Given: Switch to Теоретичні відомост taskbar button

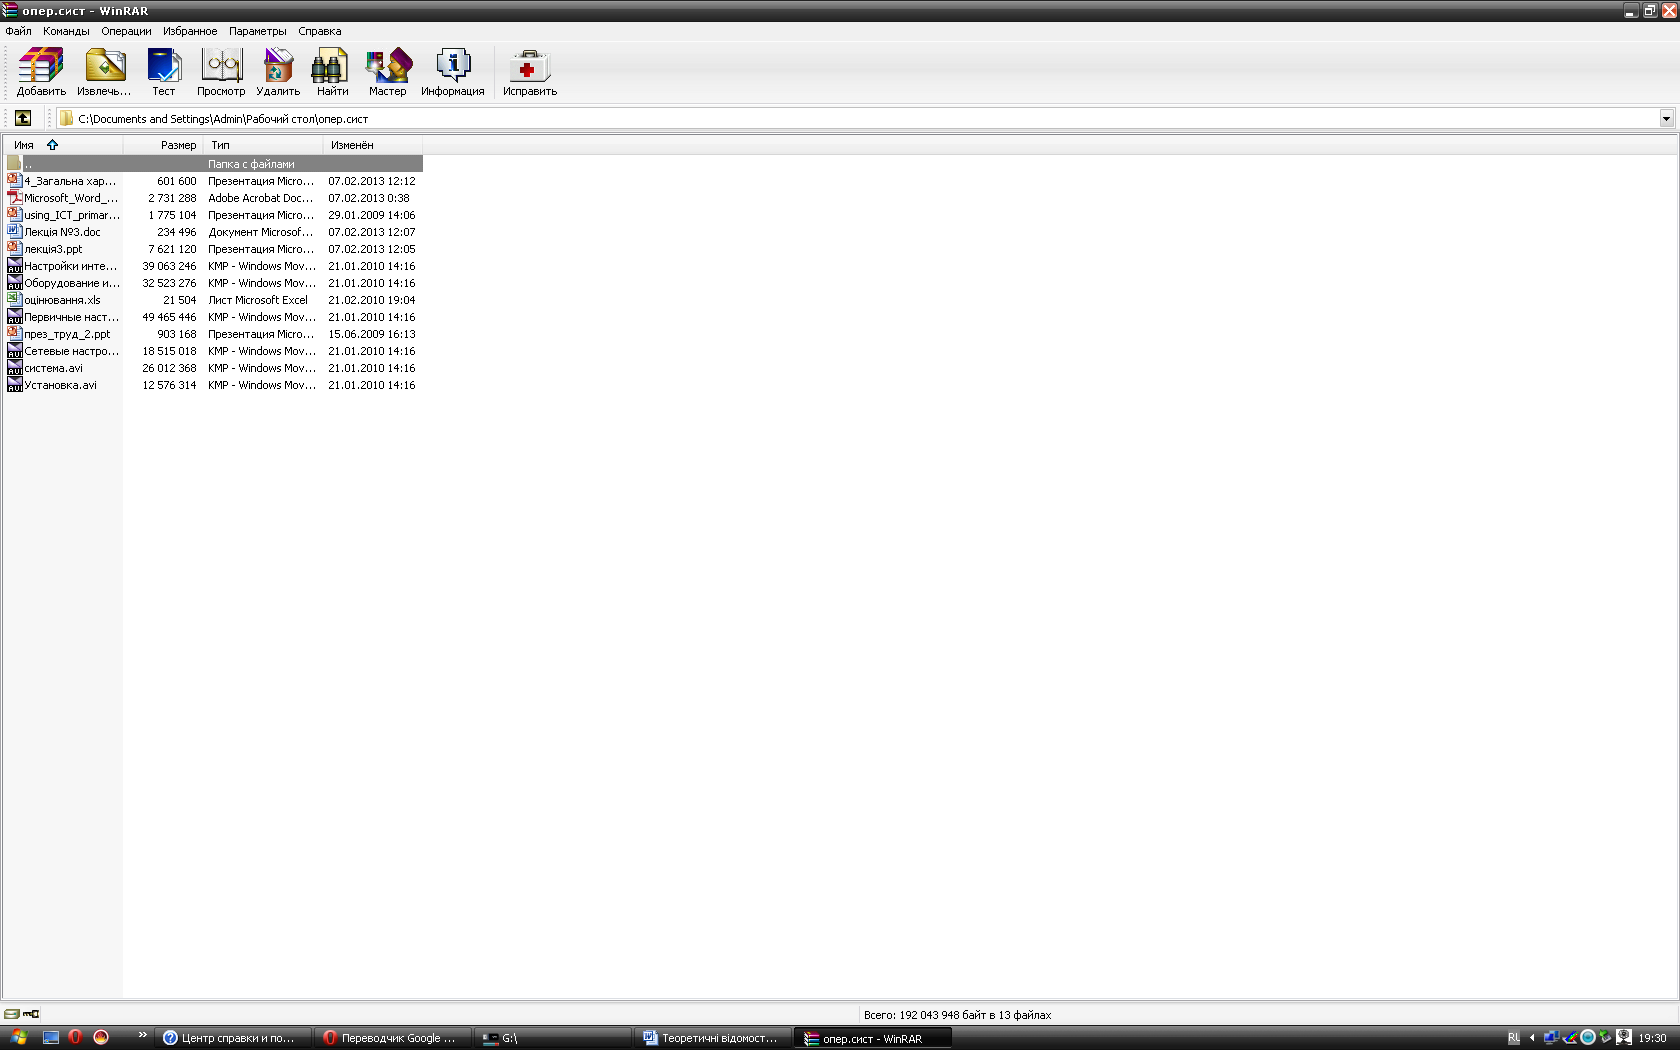Looking at the screenshot, I should pos(713,1038).
